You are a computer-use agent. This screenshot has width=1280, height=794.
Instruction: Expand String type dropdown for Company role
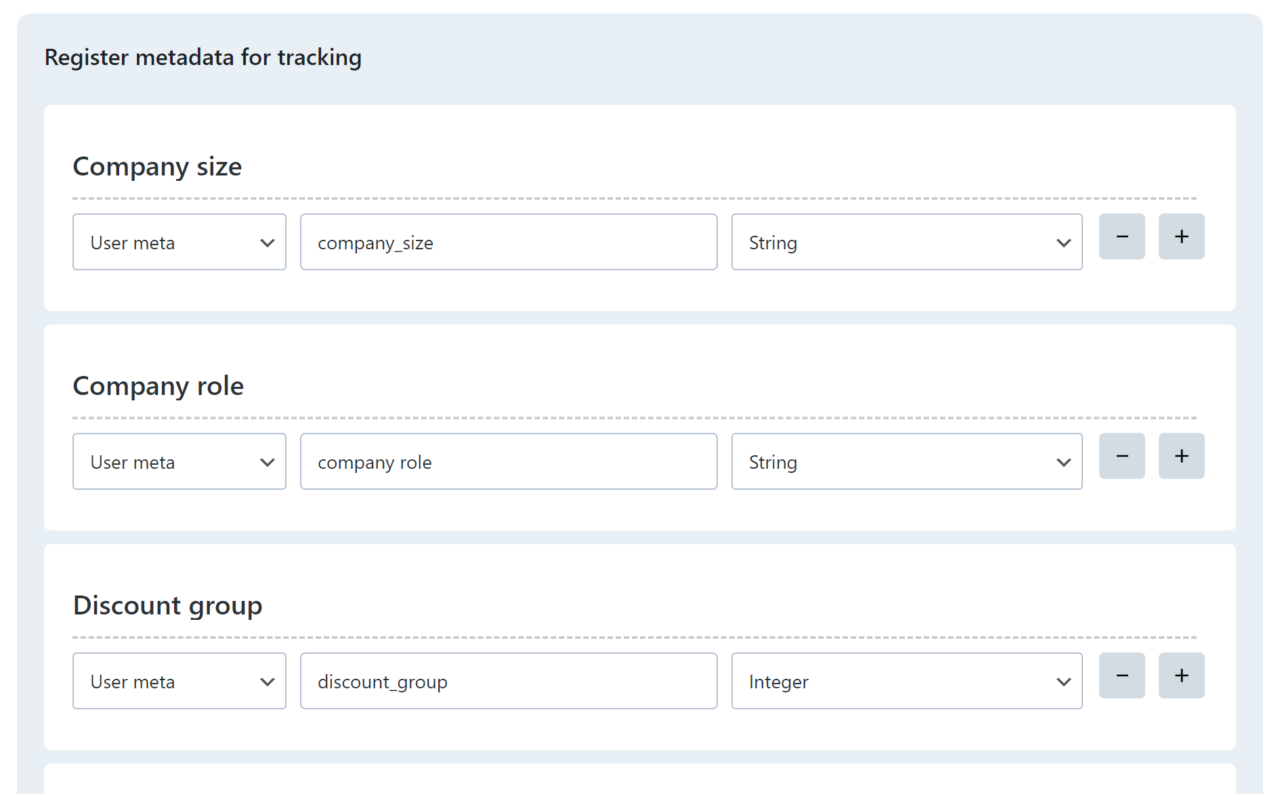click(906, 462)
